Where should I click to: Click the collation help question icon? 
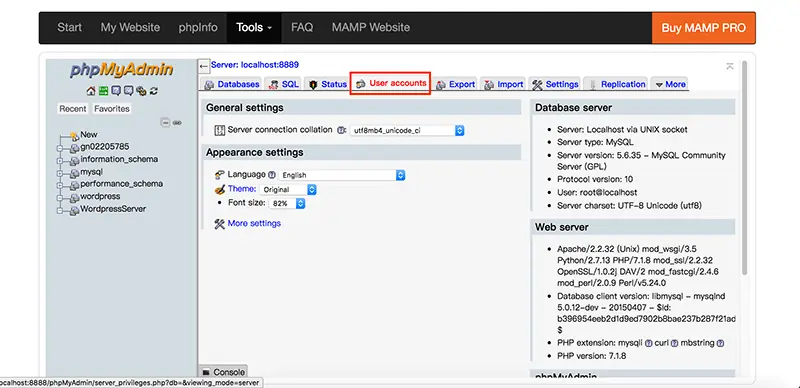pyautogui.click(x=341, y=130)
